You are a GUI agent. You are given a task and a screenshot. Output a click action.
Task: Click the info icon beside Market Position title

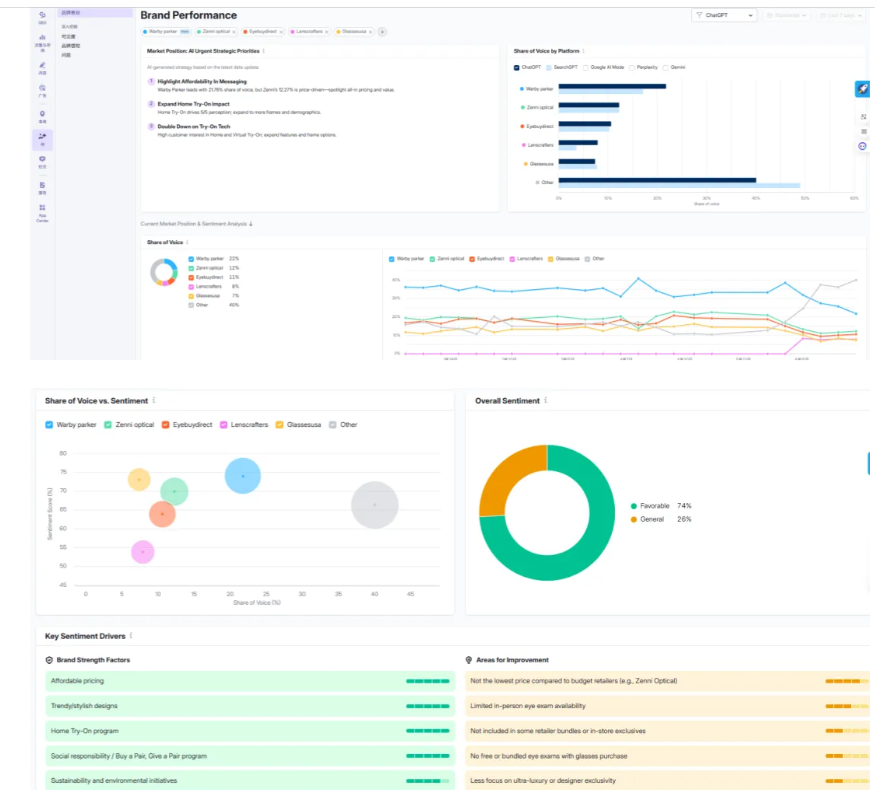(263, 51)
